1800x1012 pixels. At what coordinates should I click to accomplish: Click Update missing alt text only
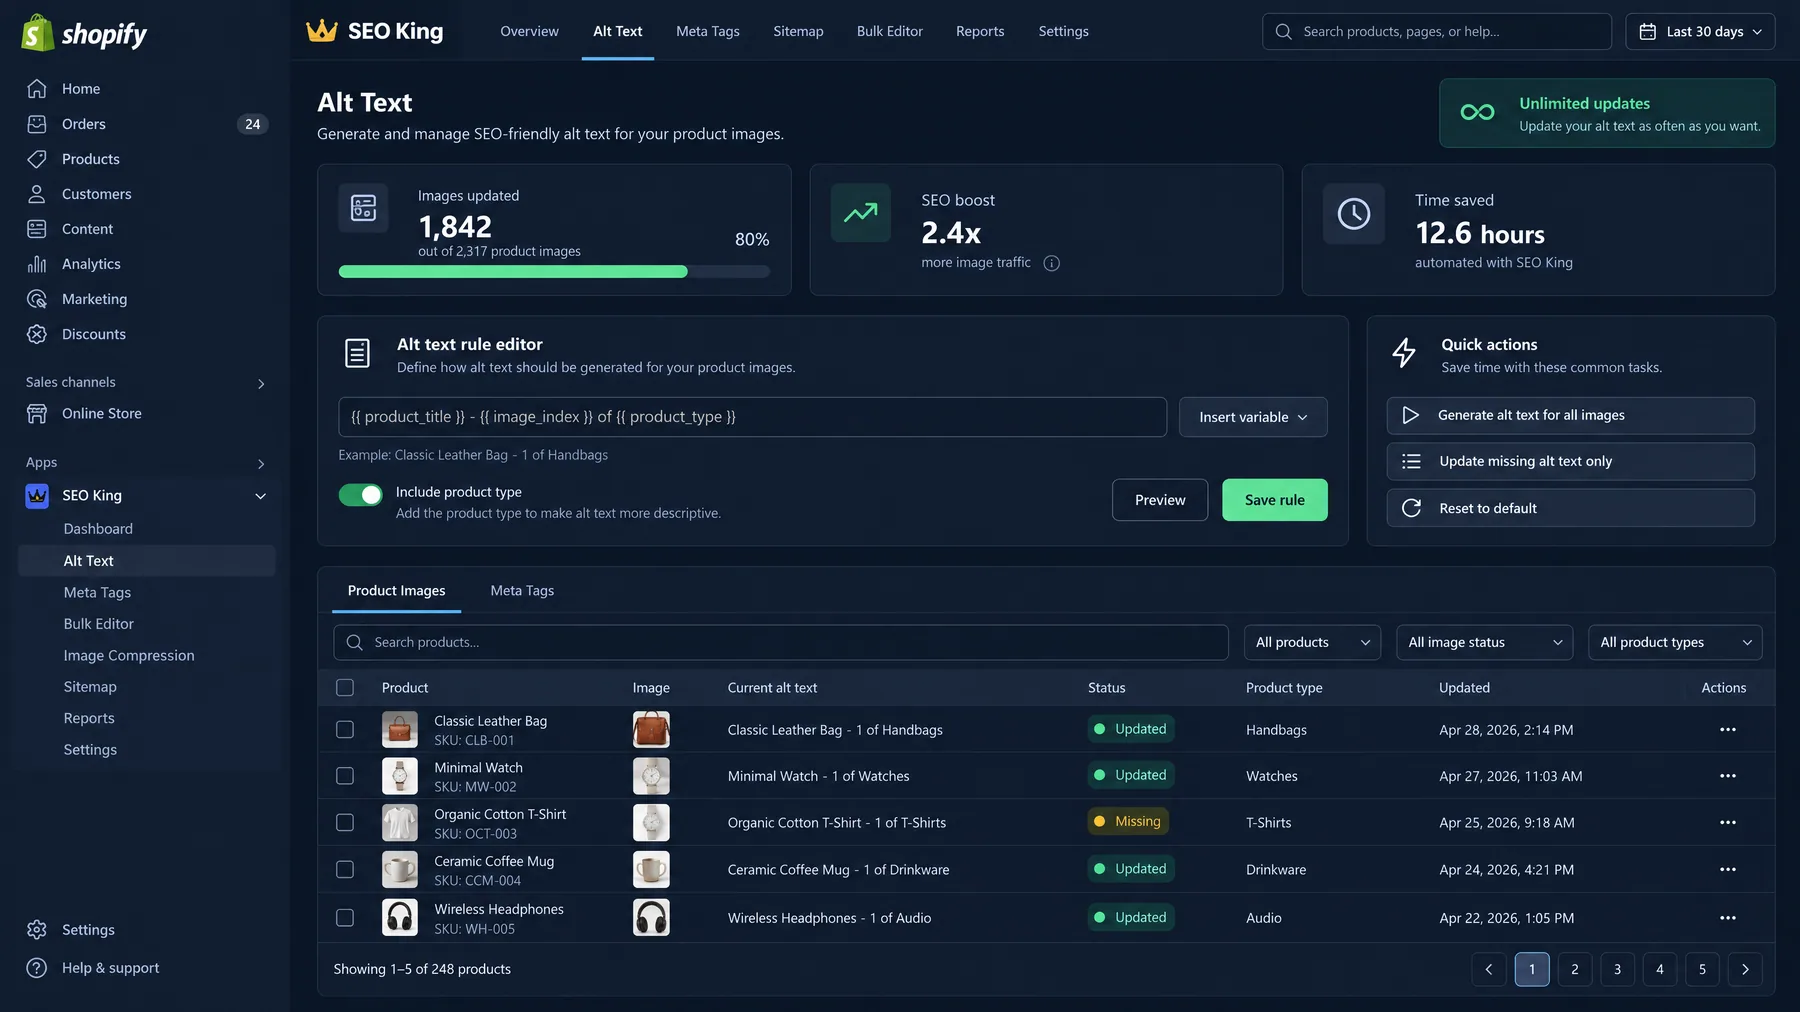coord(1570,462)
